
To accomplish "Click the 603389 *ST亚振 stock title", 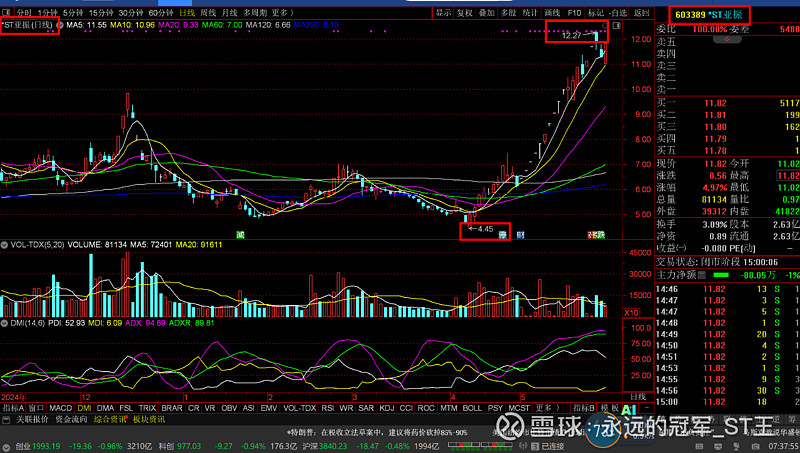I will pyautogui.click(x=709, y=15).
